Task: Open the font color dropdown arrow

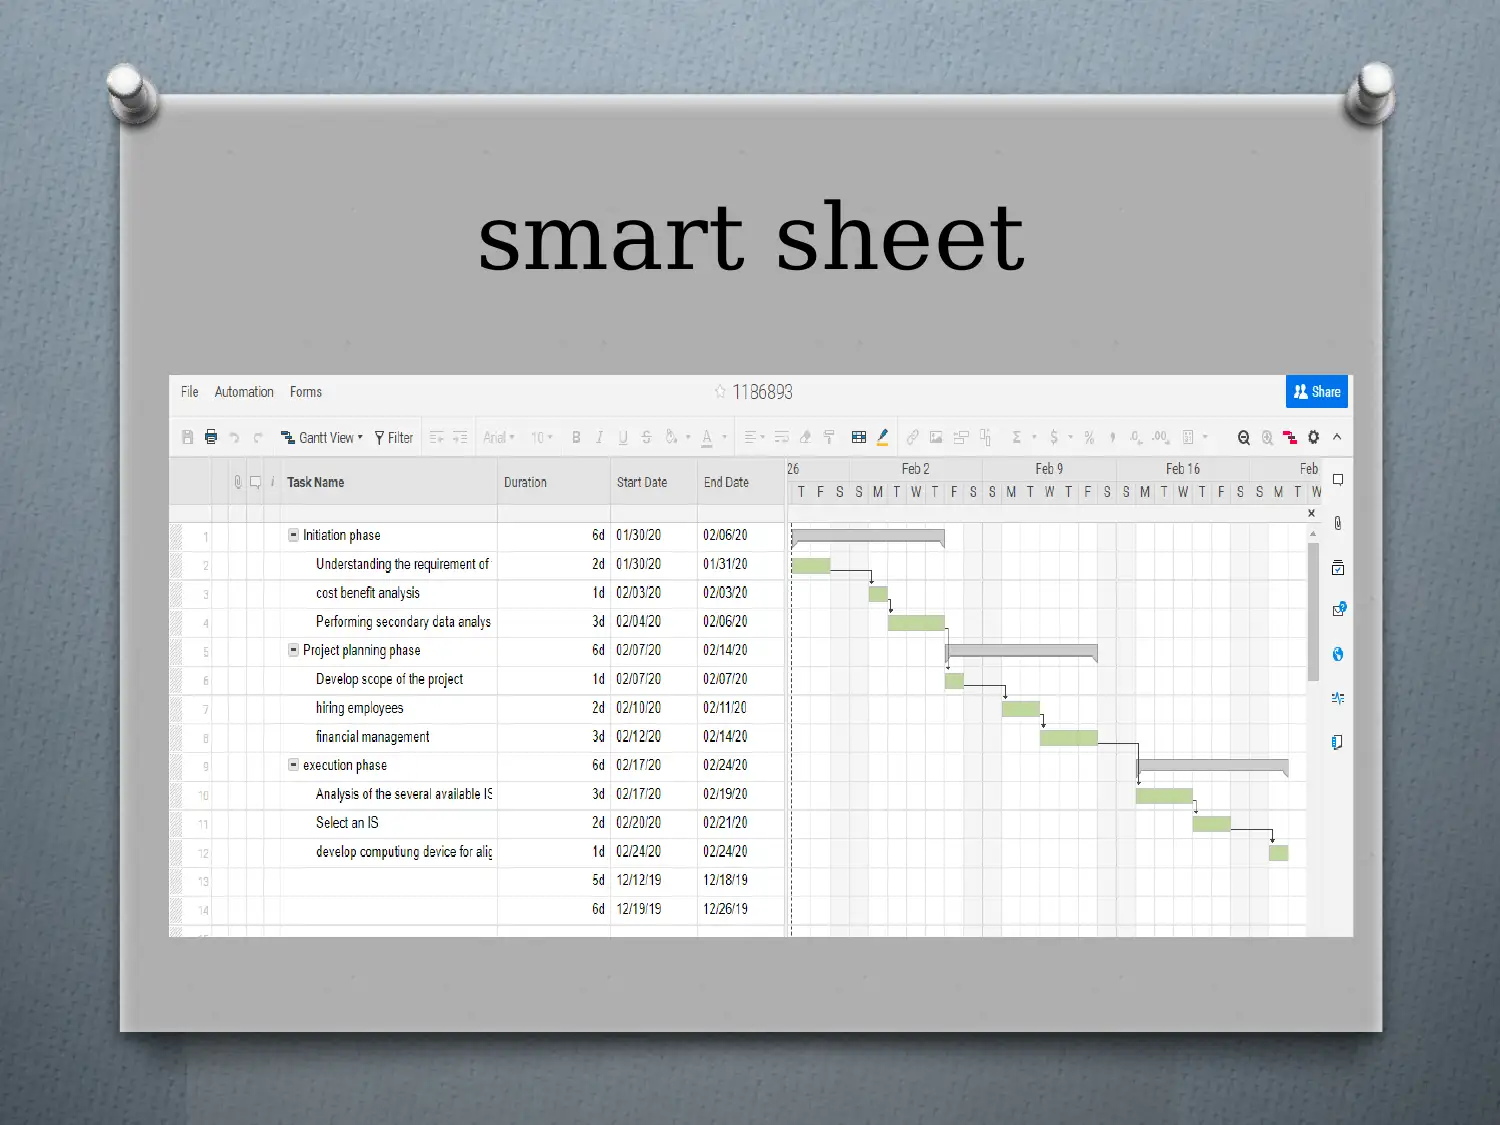Action: coord(725,437)
